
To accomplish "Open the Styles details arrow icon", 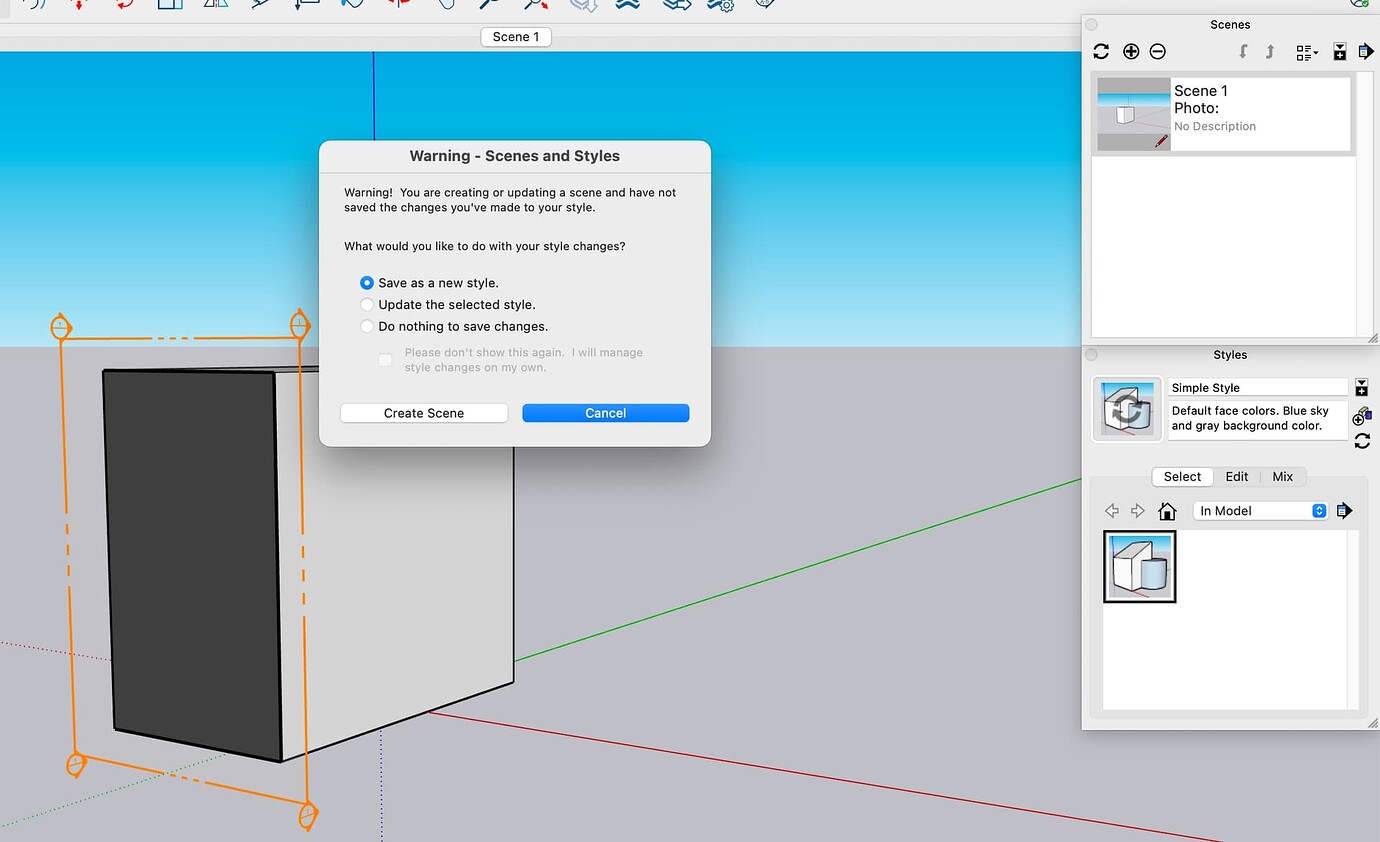I will click(x=1344, y=511).
